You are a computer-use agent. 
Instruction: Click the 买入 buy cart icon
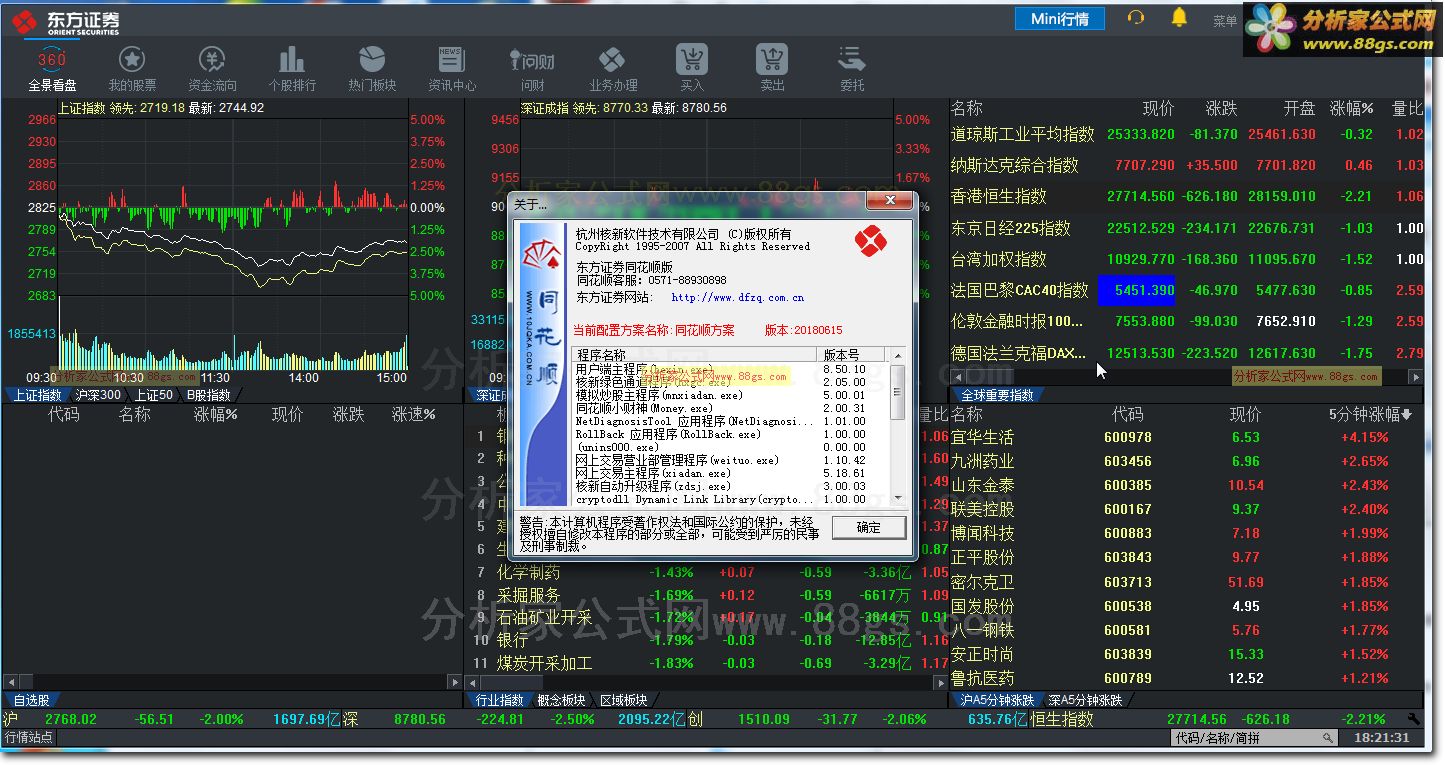click(692, 68)
